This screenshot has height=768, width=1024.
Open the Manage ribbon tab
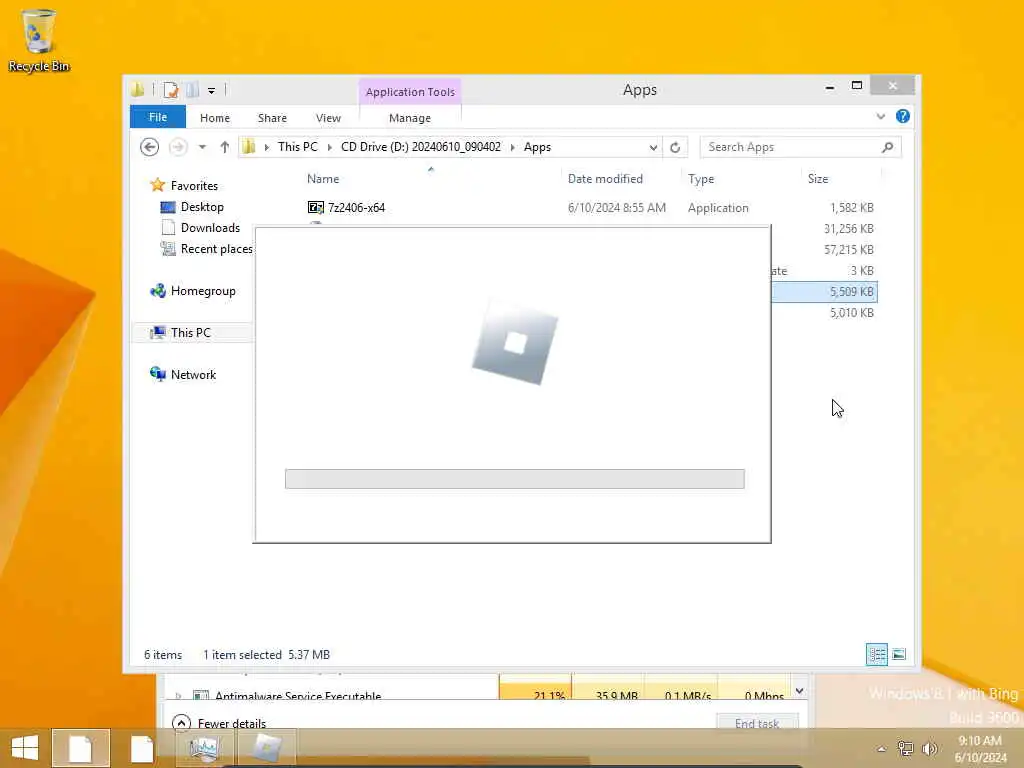(x=410, y=118)
